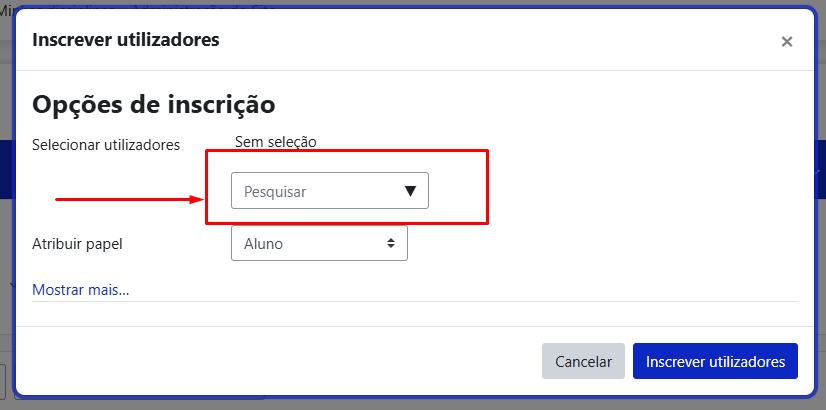826x410 pixels.
Task: Expand more options via Mostrar mais link
Action: coord(81,290)
